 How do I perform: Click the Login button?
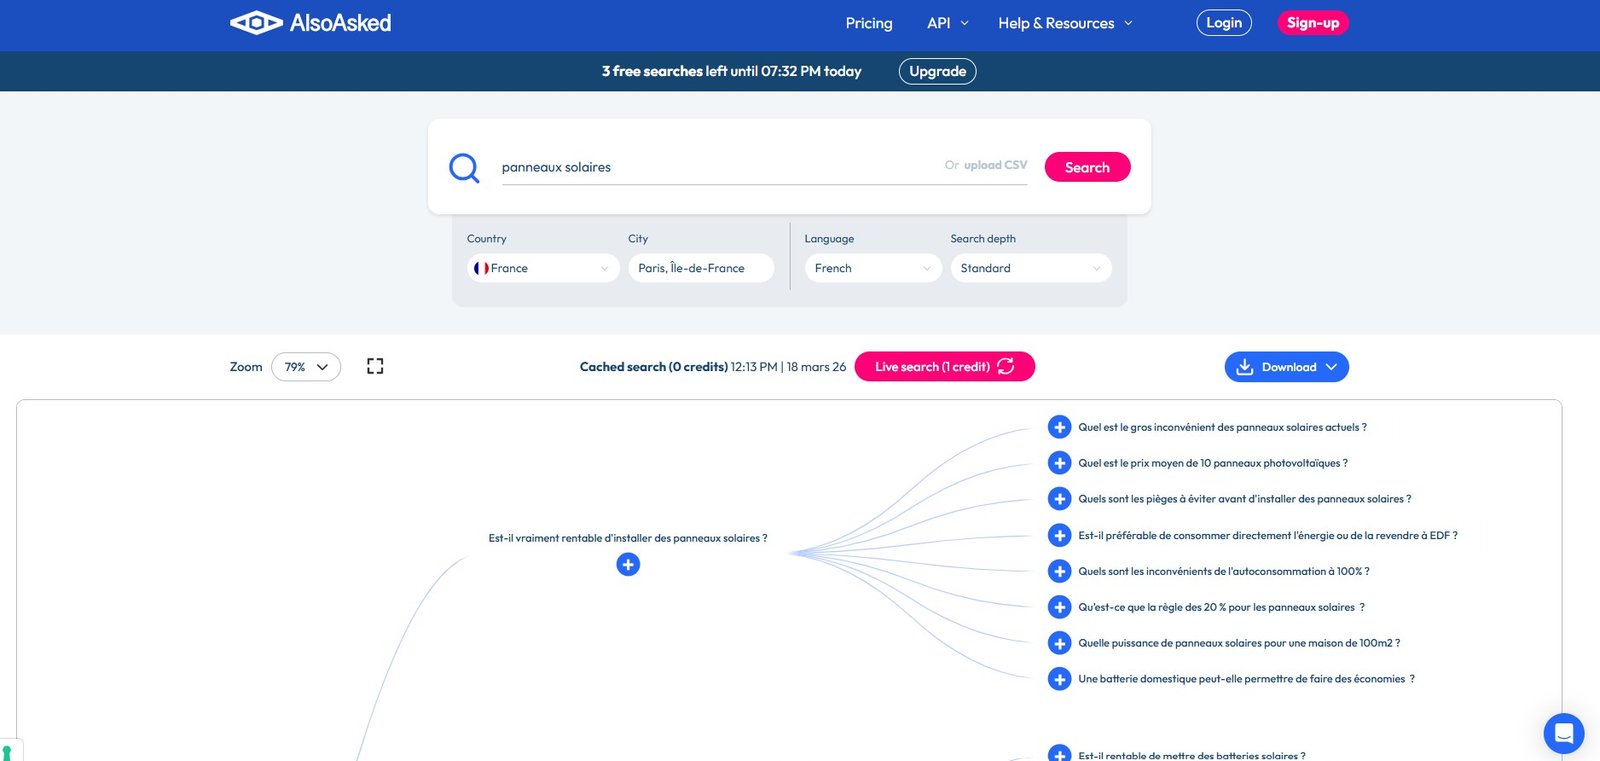click(1224, 23)
